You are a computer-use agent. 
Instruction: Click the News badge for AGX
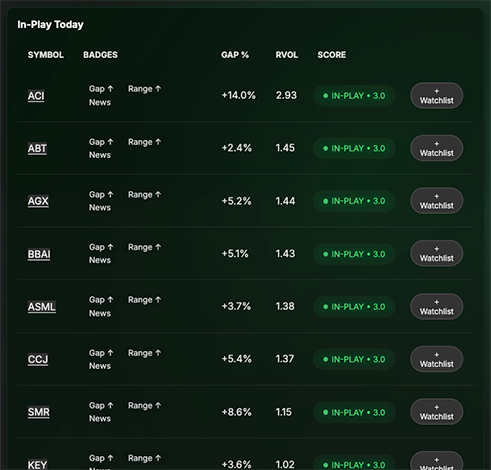pos(100,208)
